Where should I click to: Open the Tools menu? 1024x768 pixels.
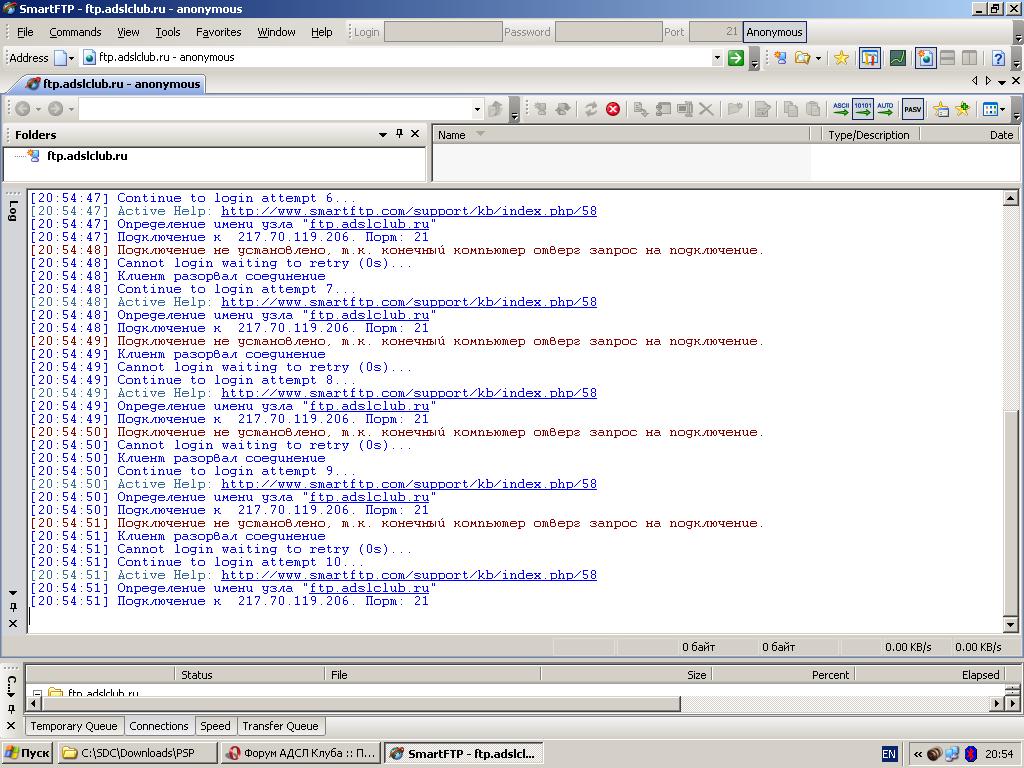click(168, 32)
